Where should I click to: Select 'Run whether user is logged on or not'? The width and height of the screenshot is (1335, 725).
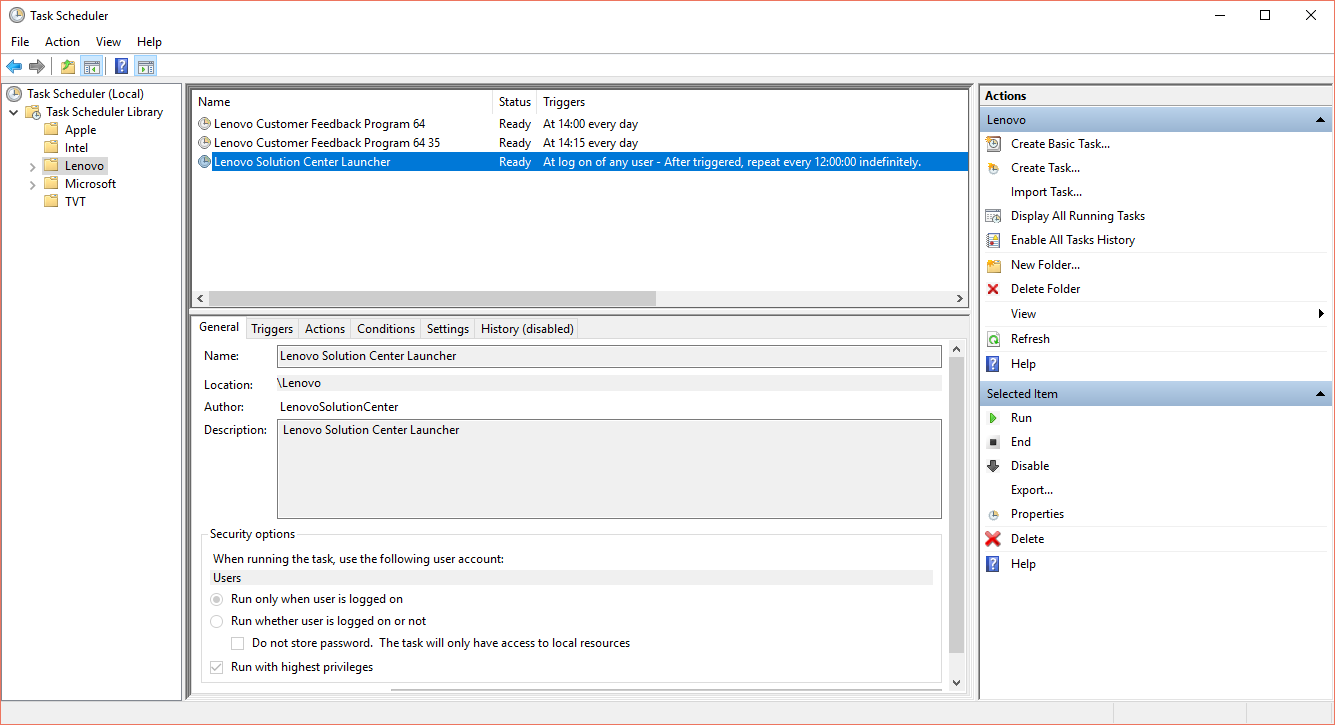pyautogui.click(x=217, y=621)
